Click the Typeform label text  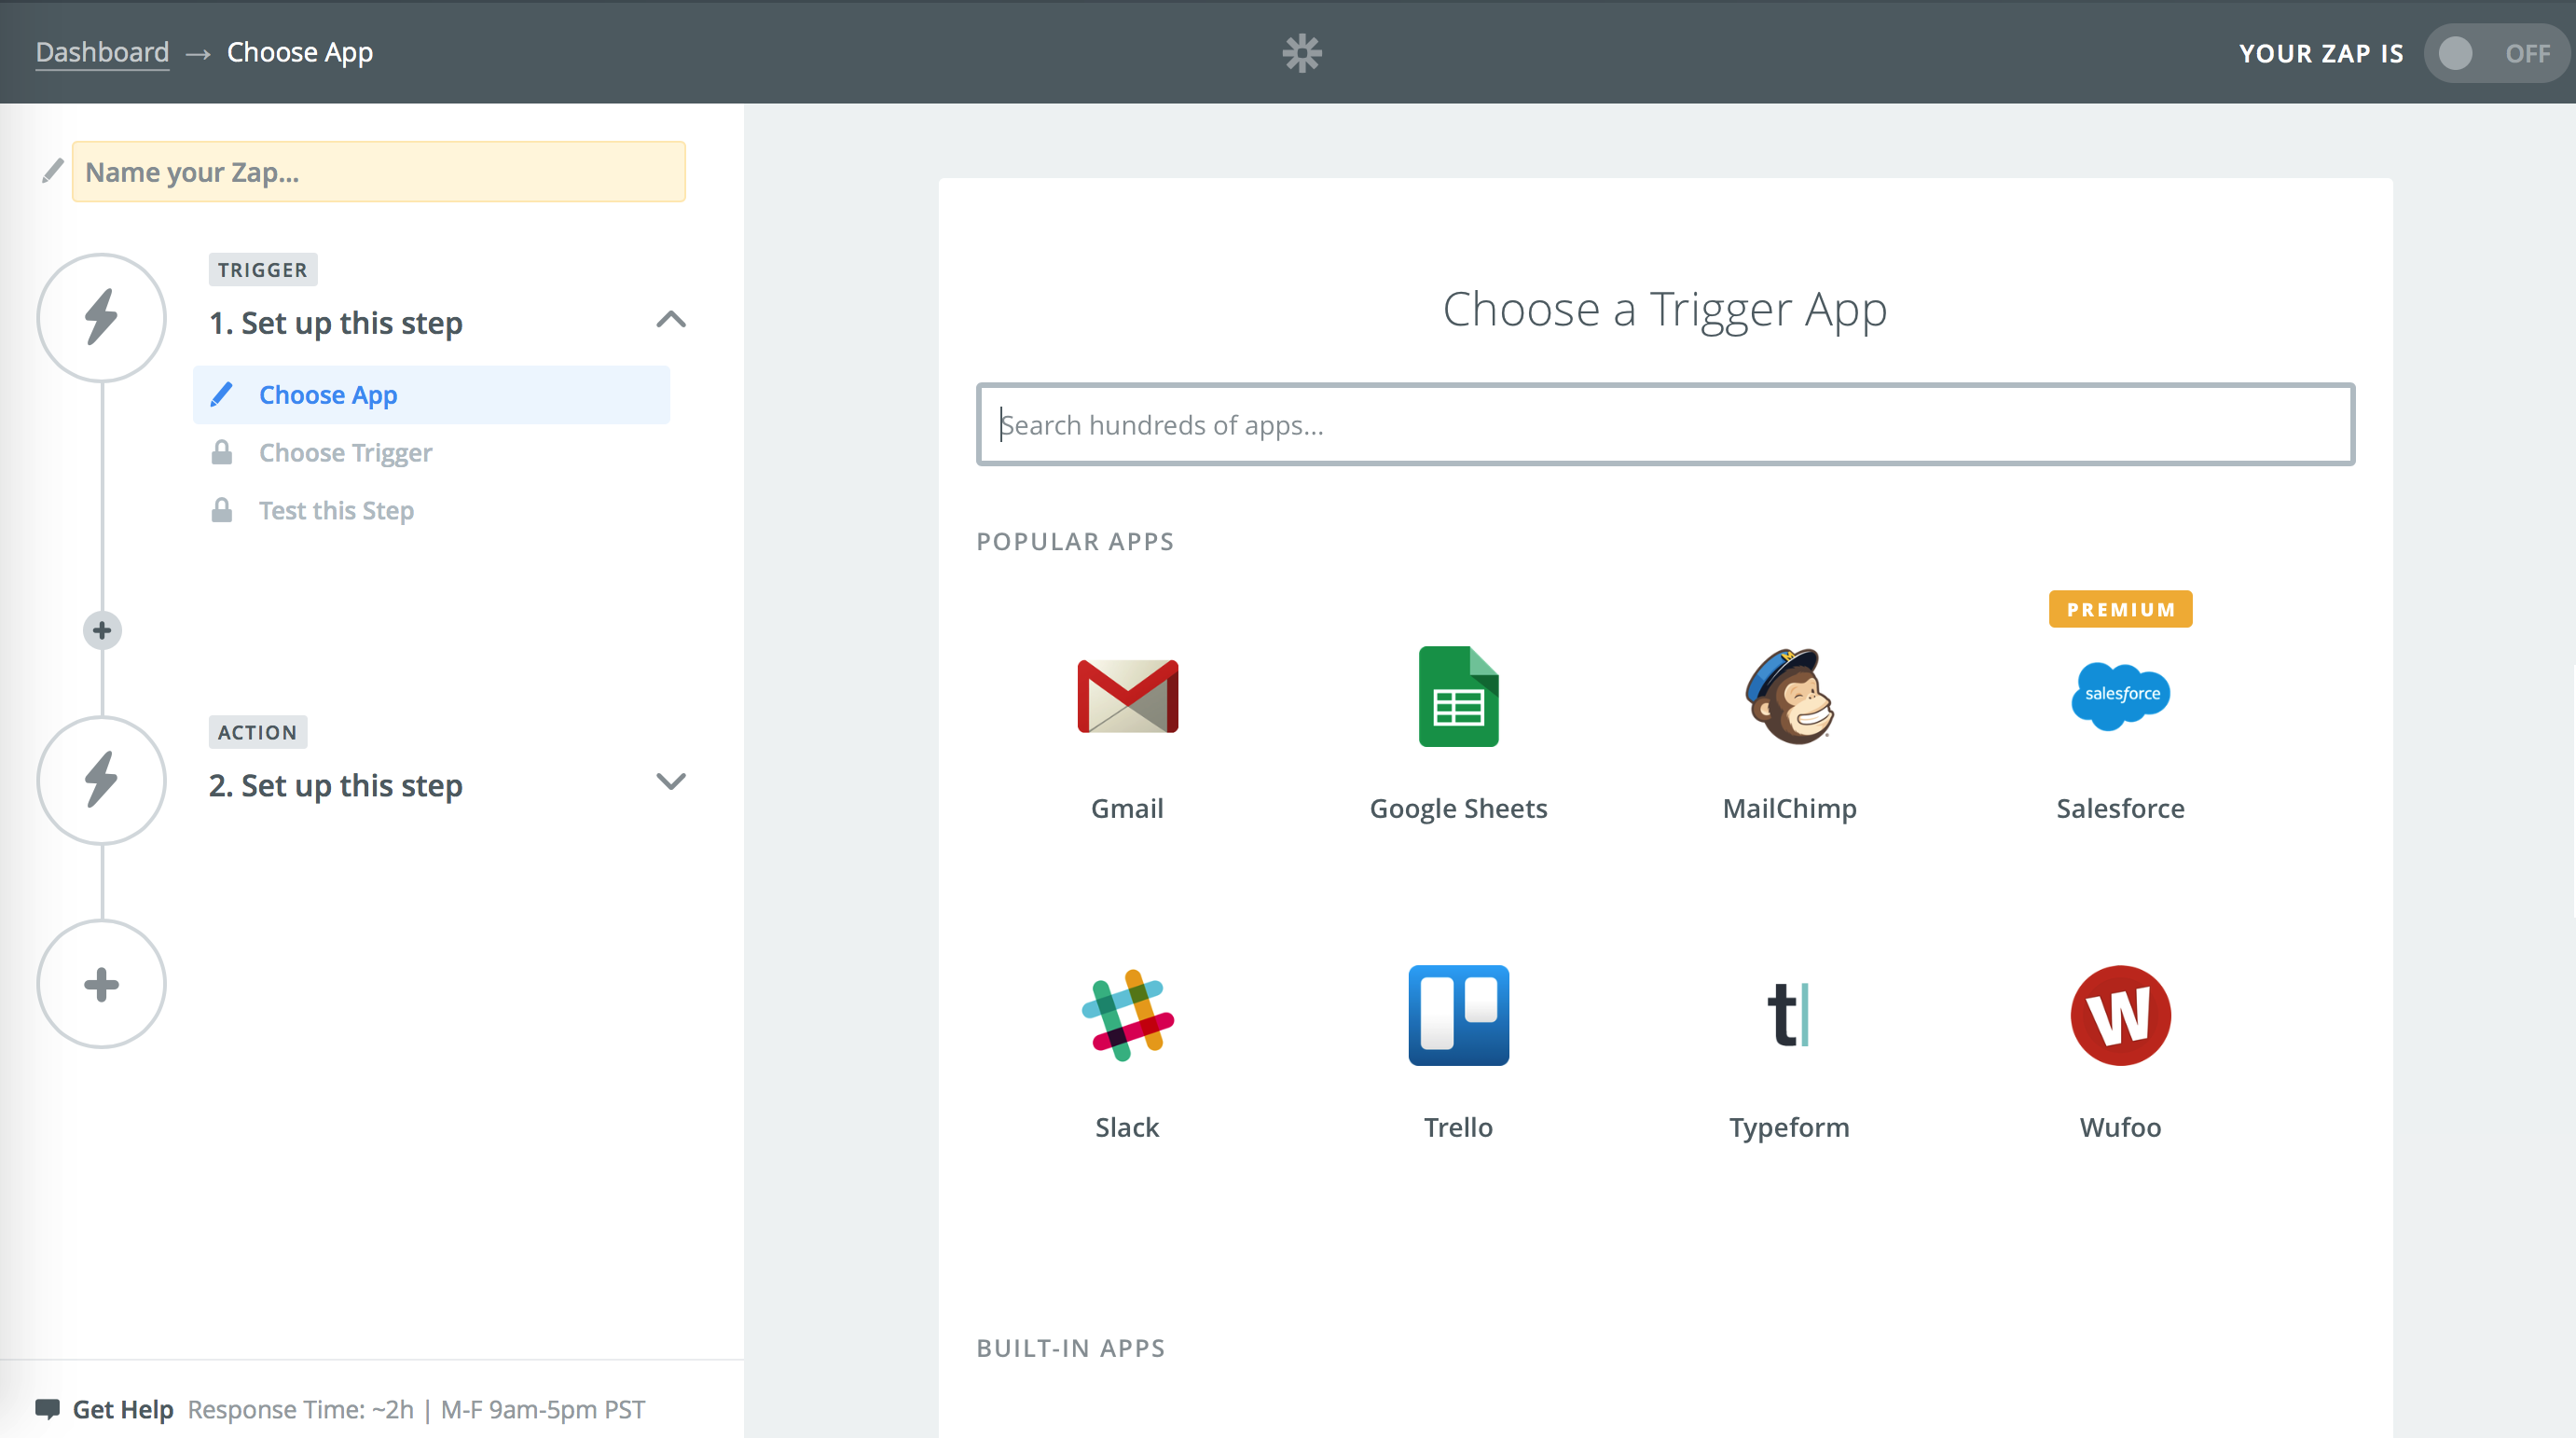point(1789,1127)
